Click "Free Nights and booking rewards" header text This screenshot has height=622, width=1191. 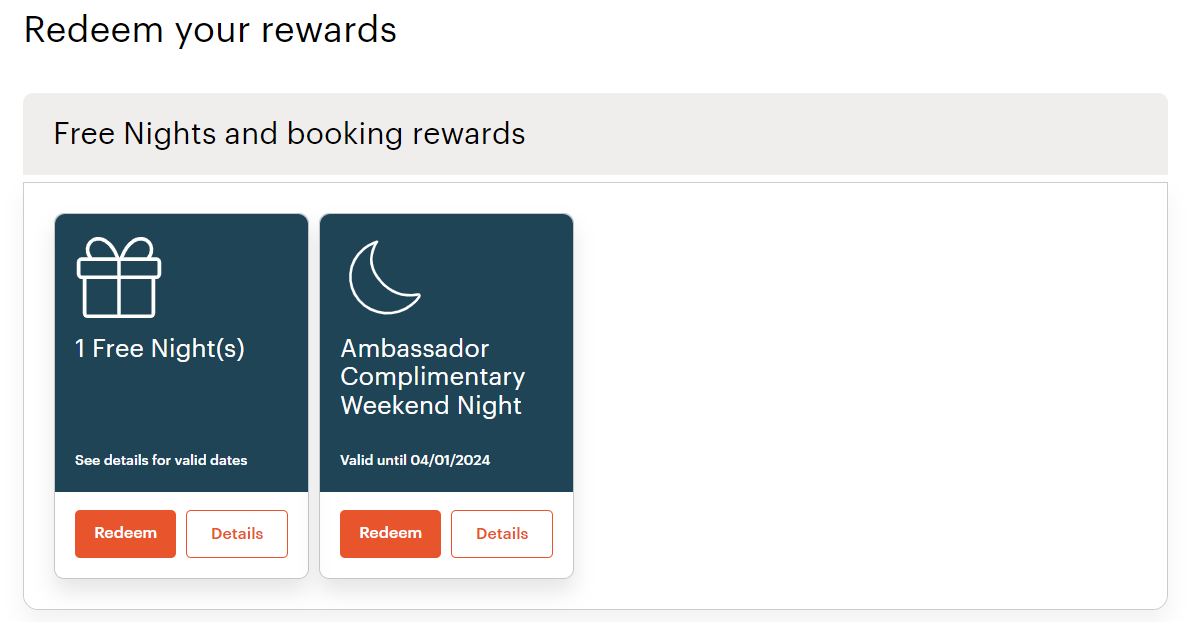click(x=289, y=134)
